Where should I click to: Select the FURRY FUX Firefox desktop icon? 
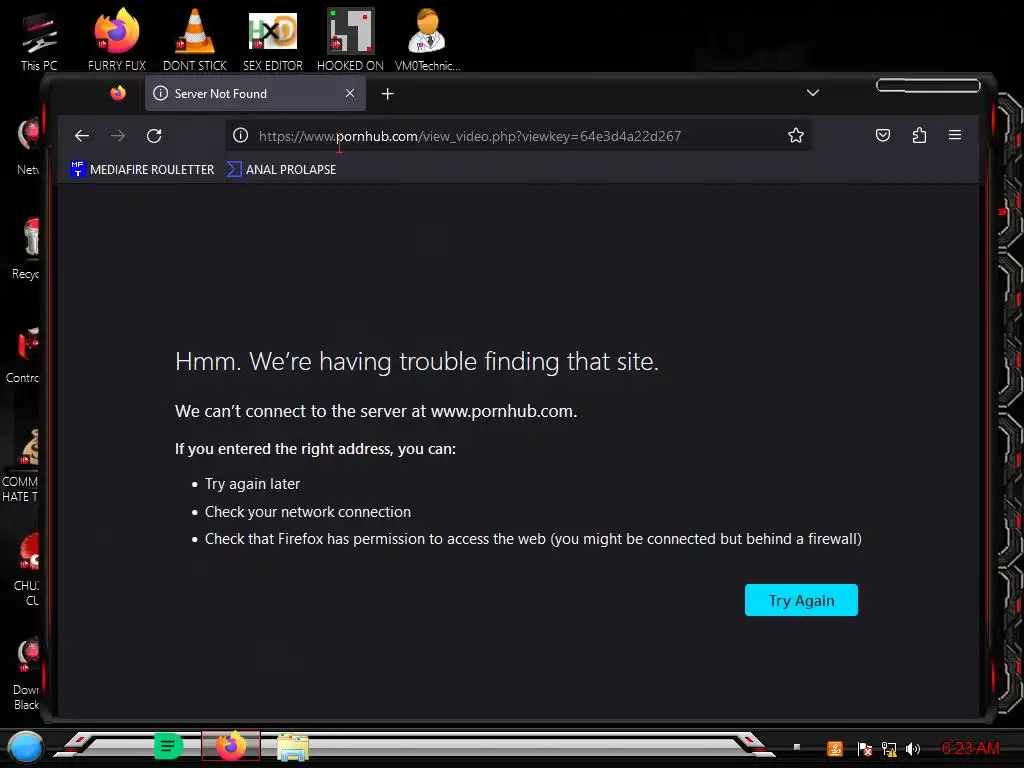[117, 40]
